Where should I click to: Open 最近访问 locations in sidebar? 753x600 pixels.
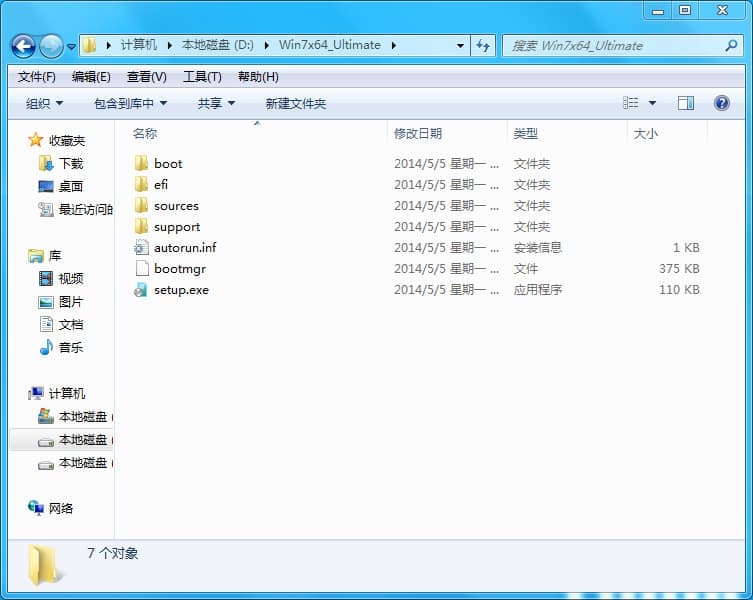[x=75, y=209]
